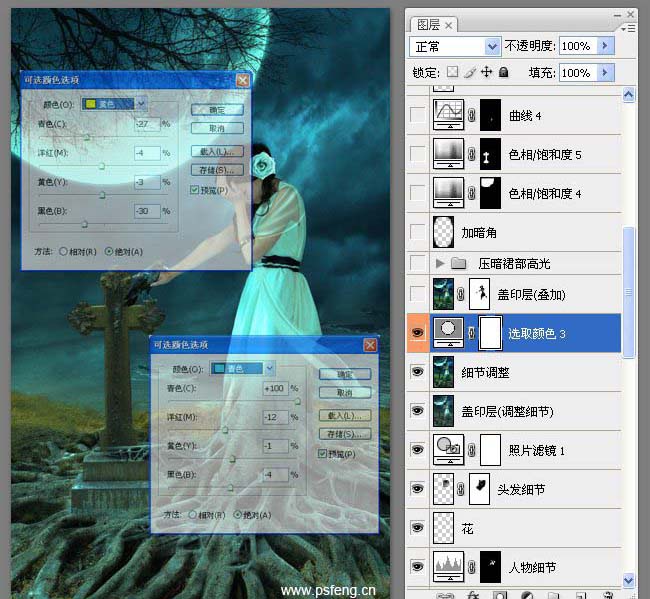
Task: Click the 加暗角 layer thumbnail
Action: point(443,232)
